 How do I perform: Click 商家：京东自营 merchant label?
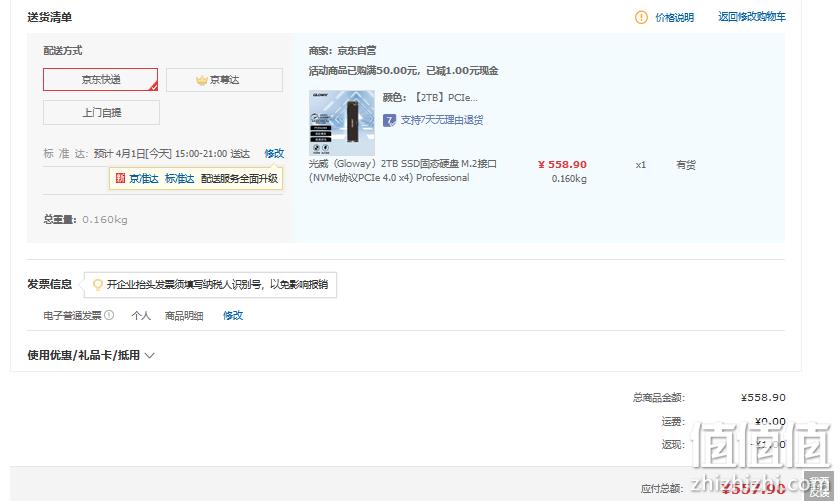pos(342,51)
